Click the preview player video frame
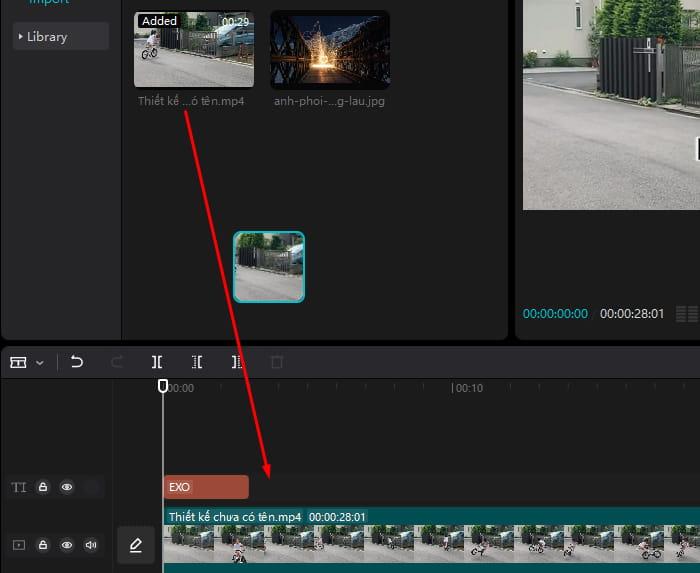This screenshot has width=700, height=573. click(611, 104)
